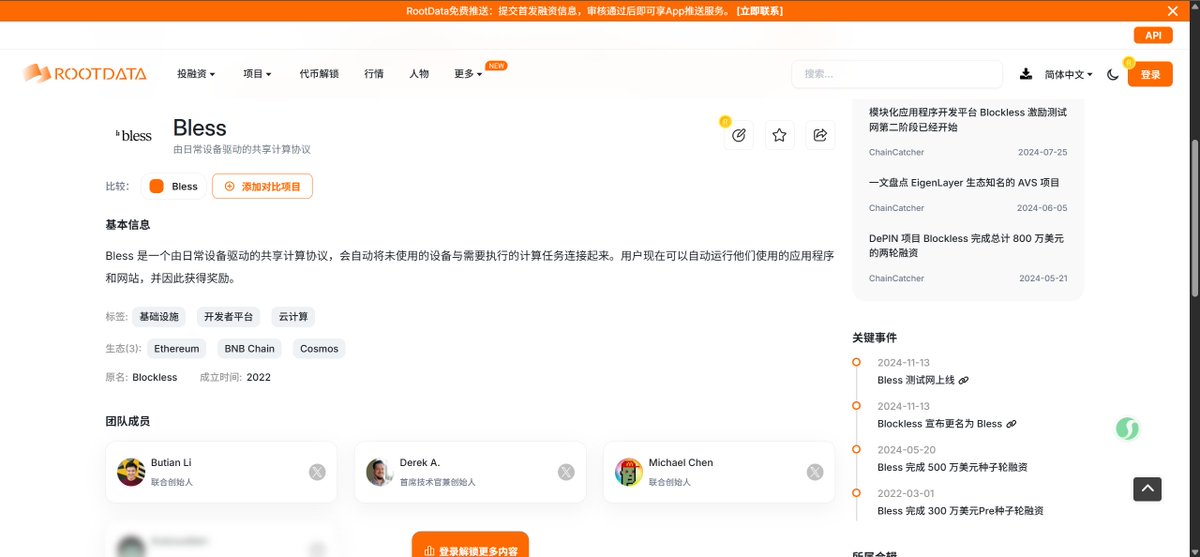This screenshot has height=557, width=1200.
Task: Select the 开发者平台 tag
Action: [228, 317]
